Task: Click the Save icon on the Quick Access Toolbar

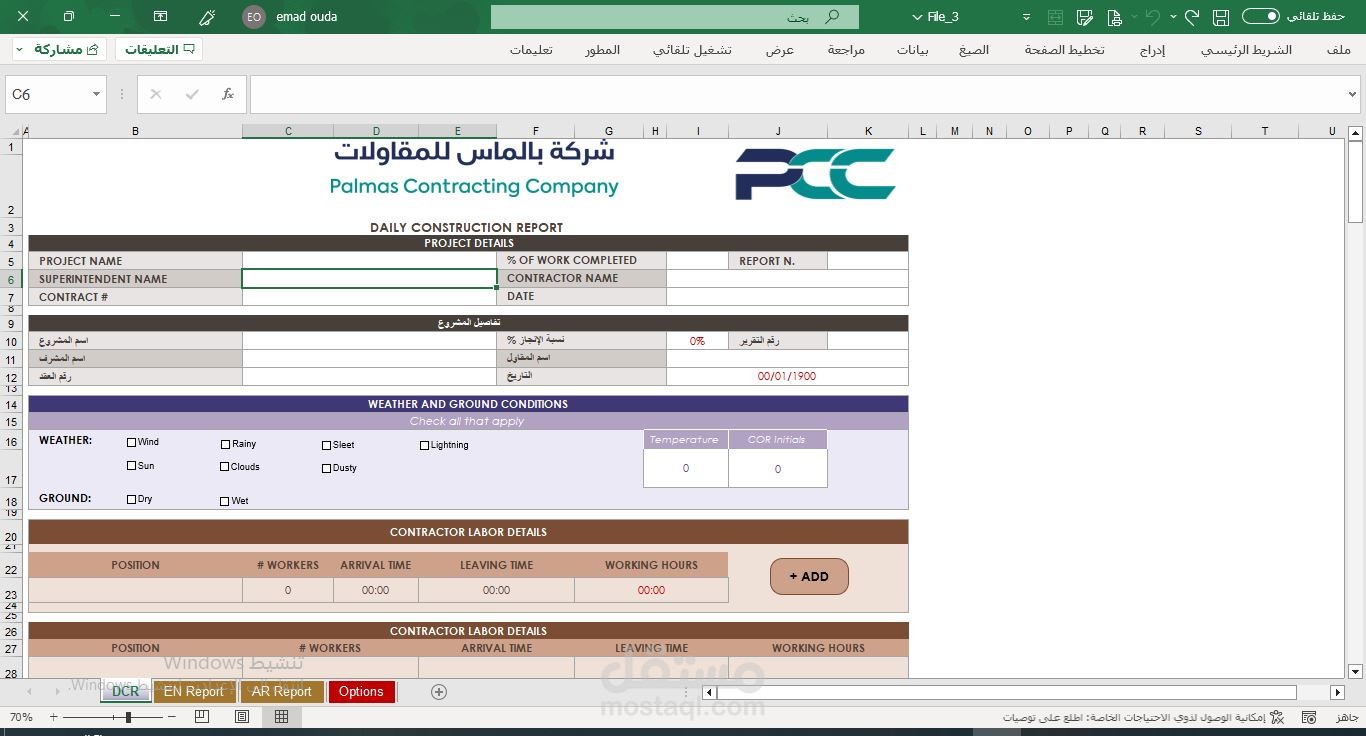Action: point(1220,17)
